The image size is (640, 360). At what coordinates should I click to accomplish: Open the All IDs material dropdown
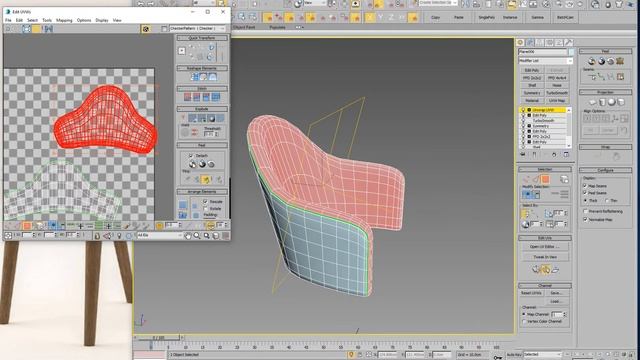pos(160,236)
